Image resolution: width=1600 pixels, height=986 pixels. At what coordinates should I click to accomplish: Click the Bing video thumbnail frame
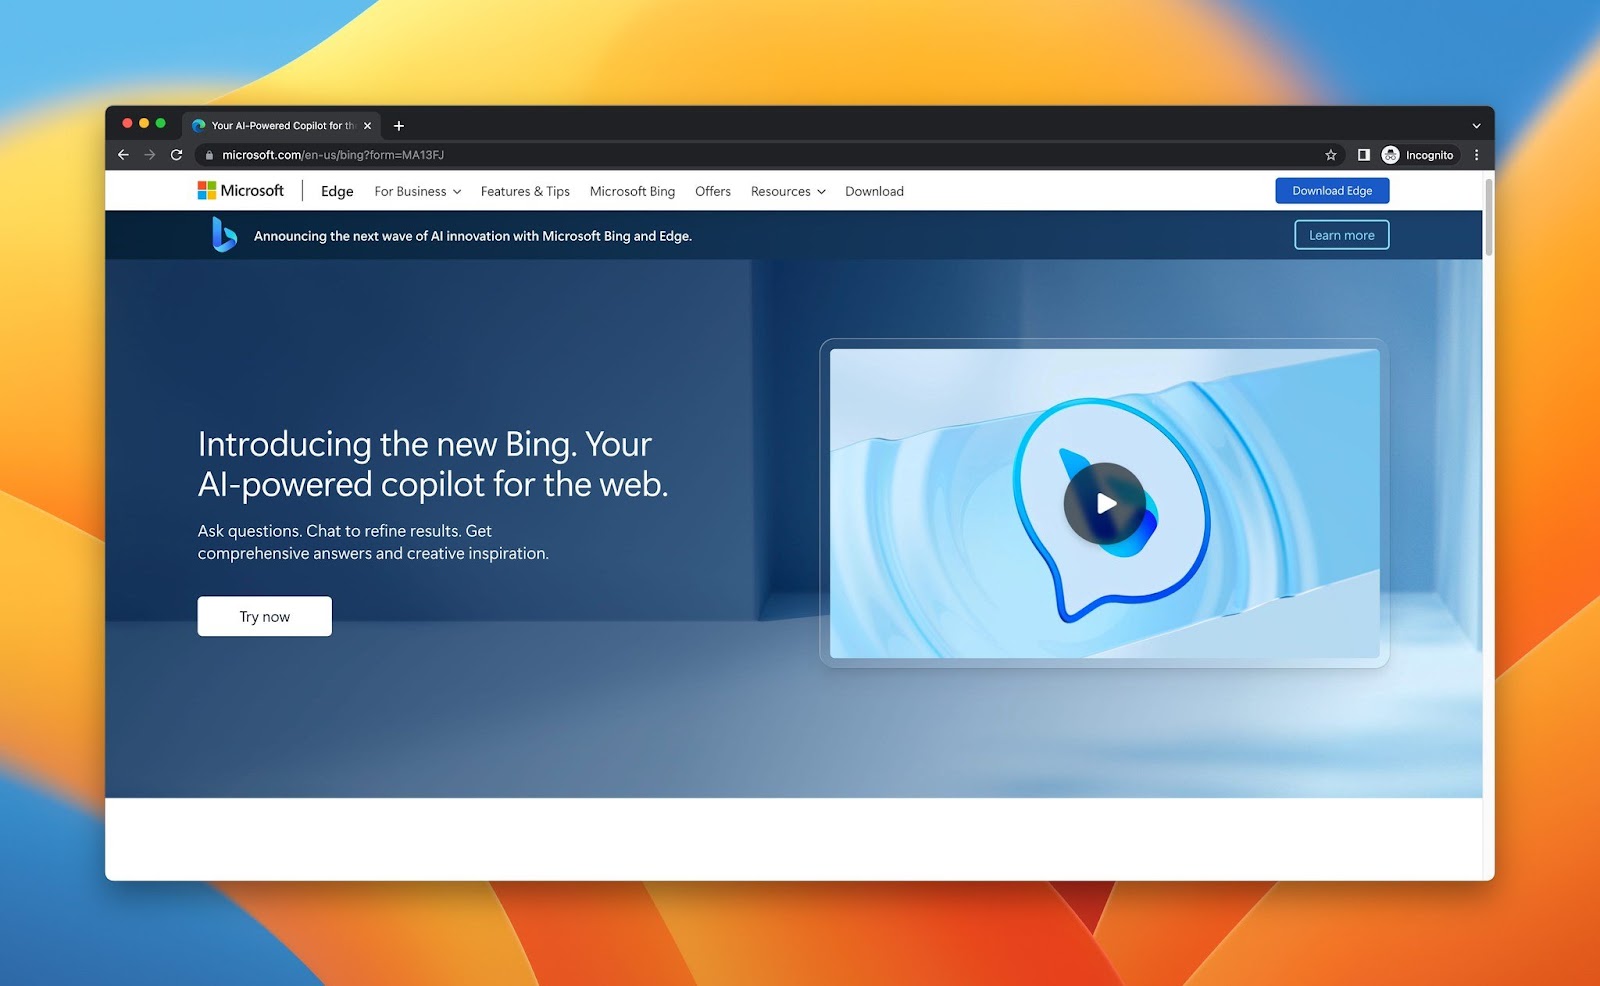pos(1104,503)
